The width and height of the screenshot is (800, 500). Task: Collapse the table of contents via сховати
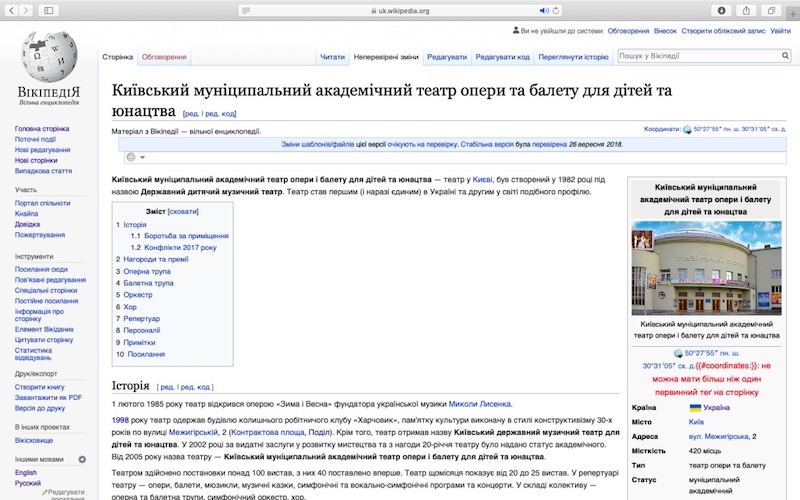point(183,211)
